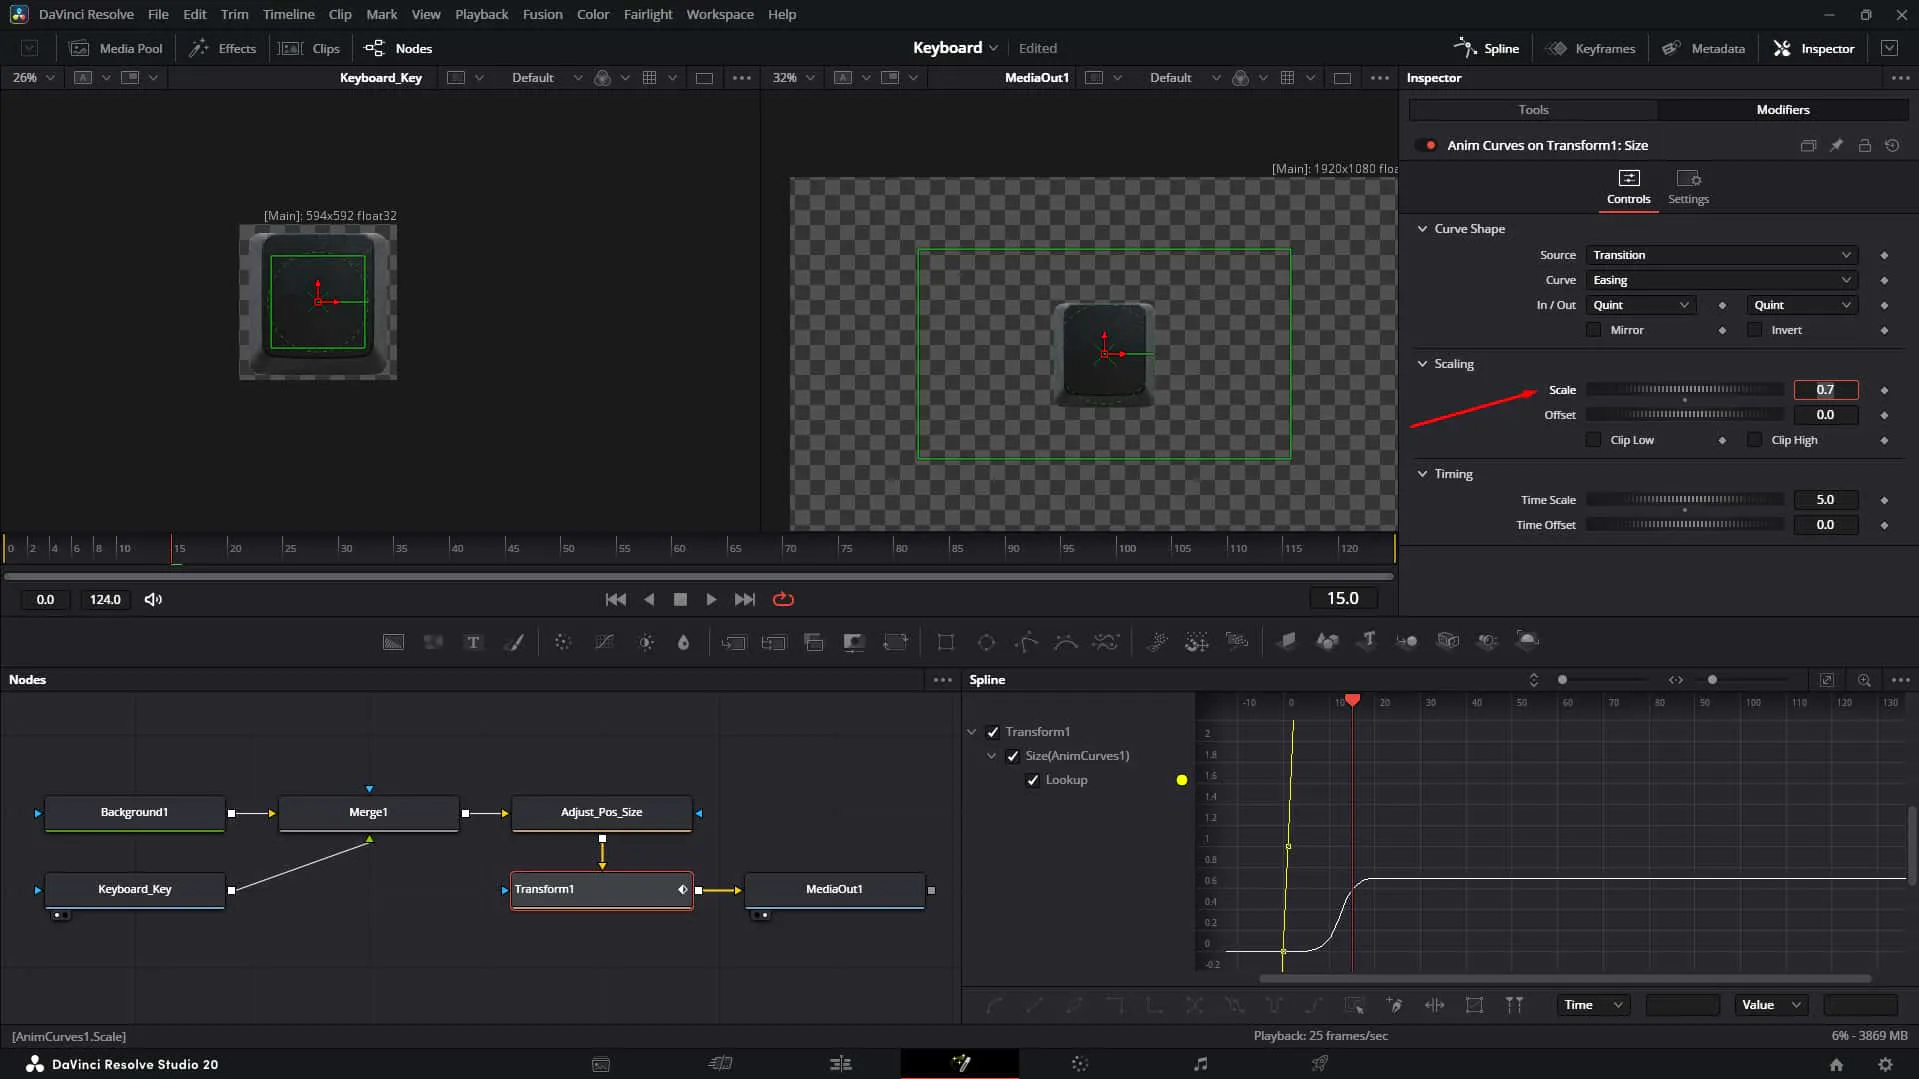The image size is (1919, 1079).
Task: Open the Curve dropdown set to Easing
Action: coord(1721,280)
